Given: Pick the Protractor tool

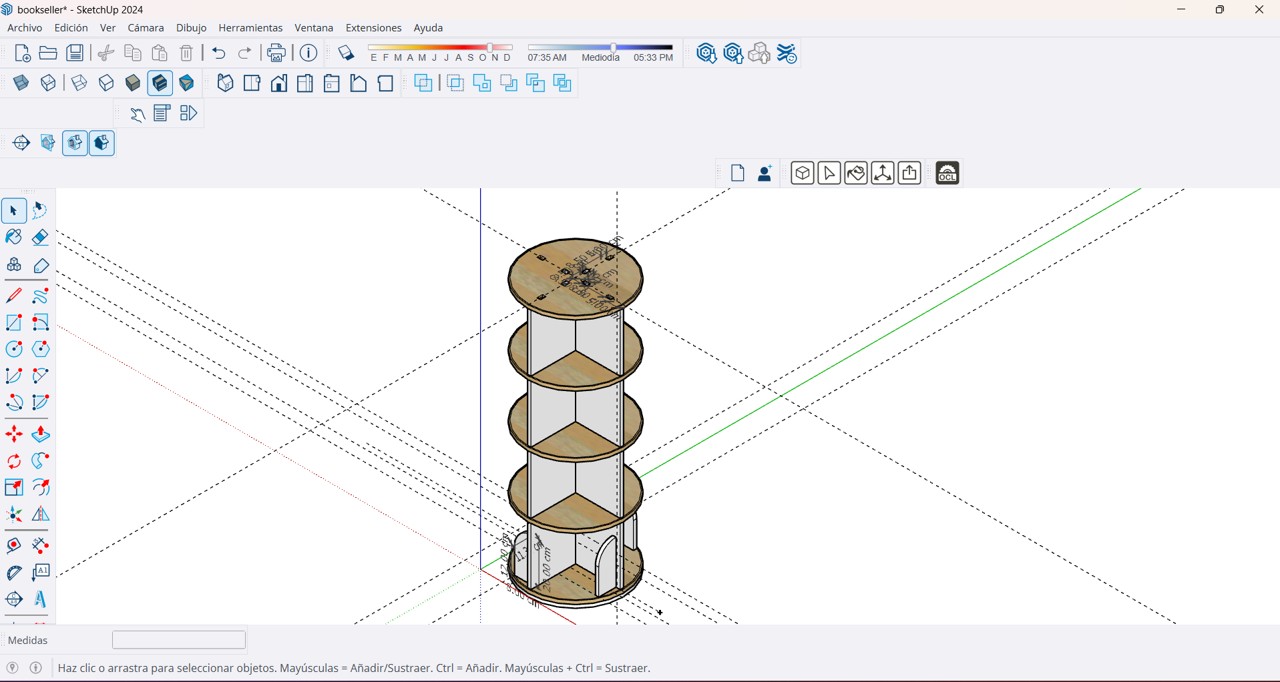Looking at the screenshot, I should pos(14,573).
